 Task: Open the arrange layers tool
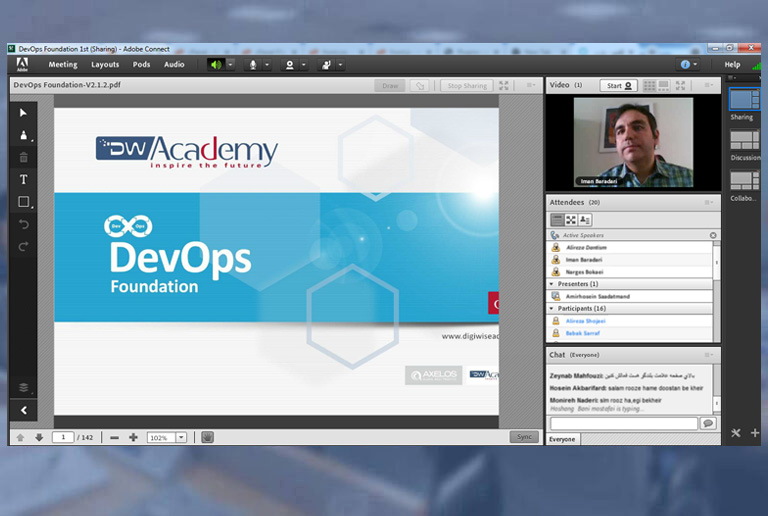pos(23,387)
